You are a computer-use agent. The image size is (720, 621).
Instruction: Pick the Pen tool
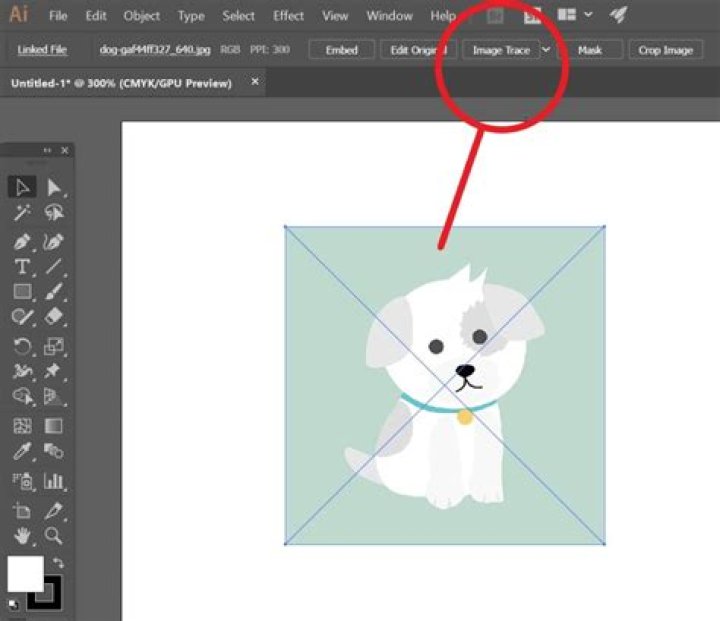point(22,241)
